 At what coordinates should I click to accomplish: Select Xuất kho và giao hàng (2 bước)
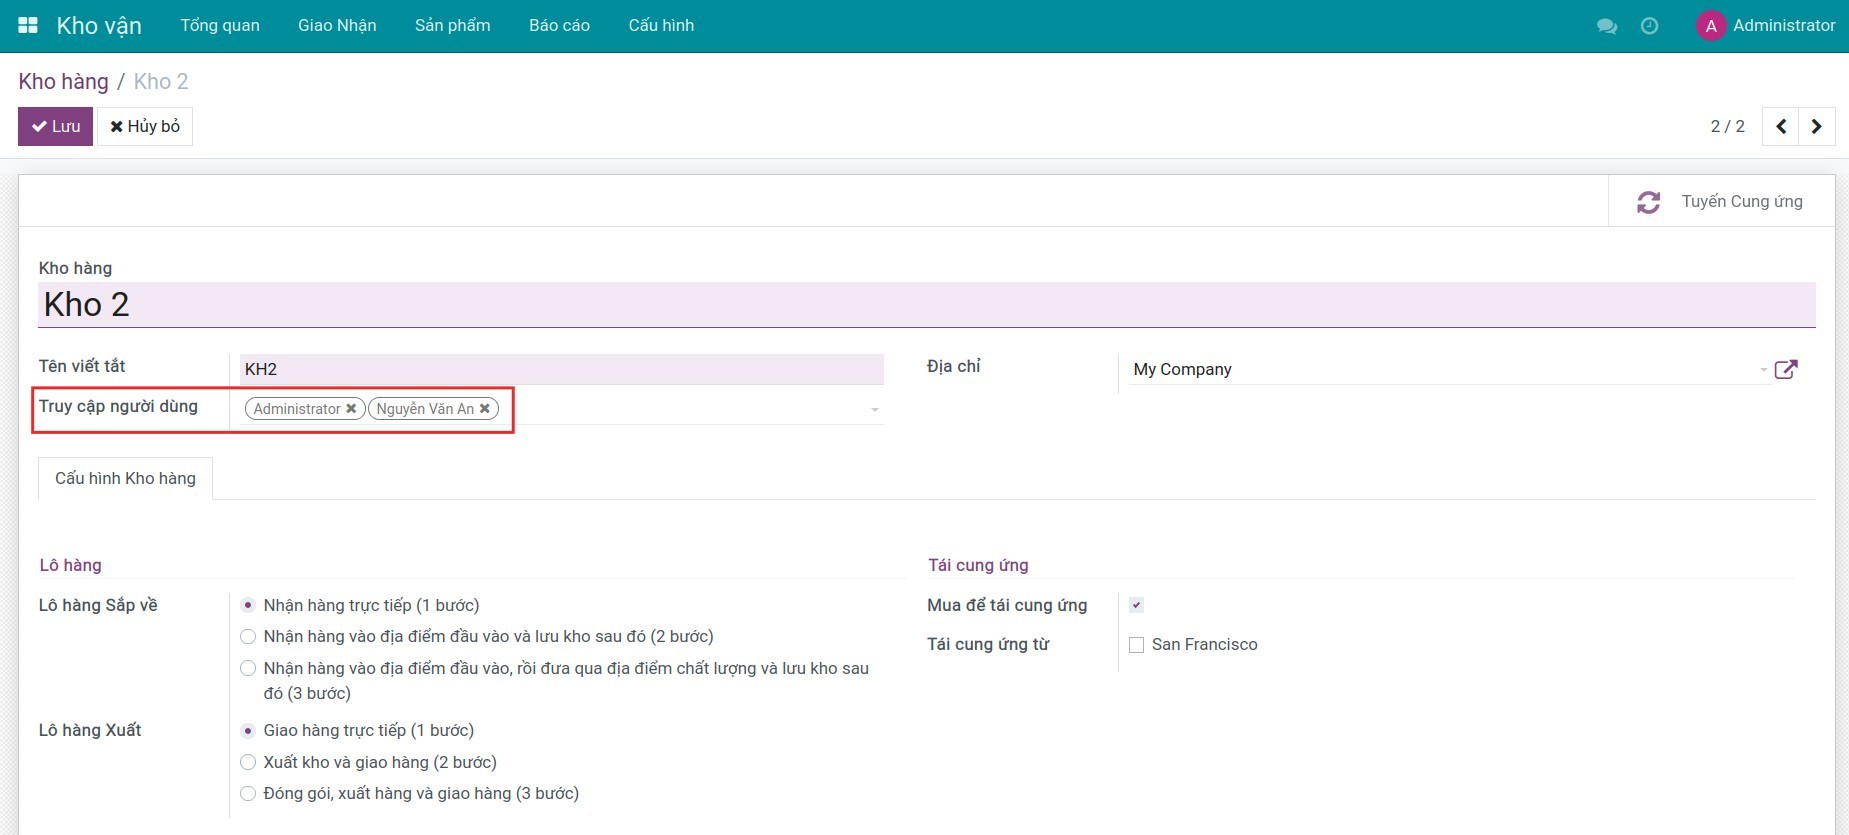tap(248, 763)
